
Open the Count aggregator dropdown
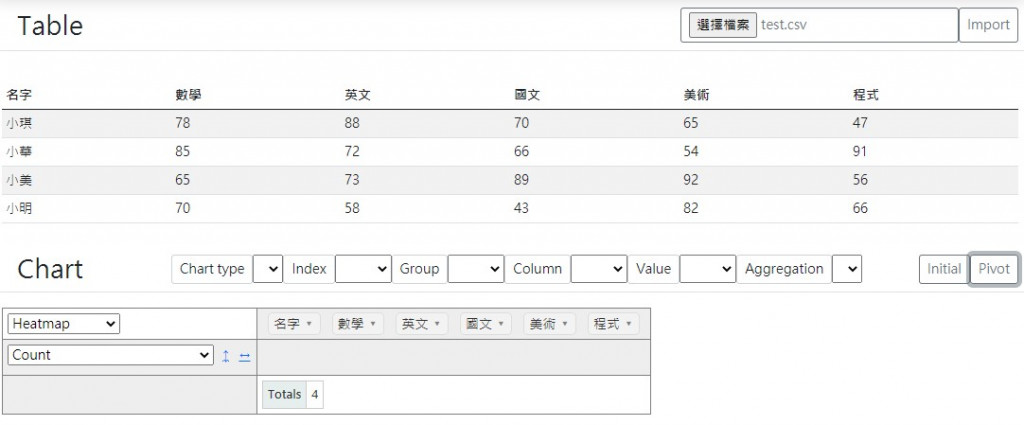pos(110,355)
